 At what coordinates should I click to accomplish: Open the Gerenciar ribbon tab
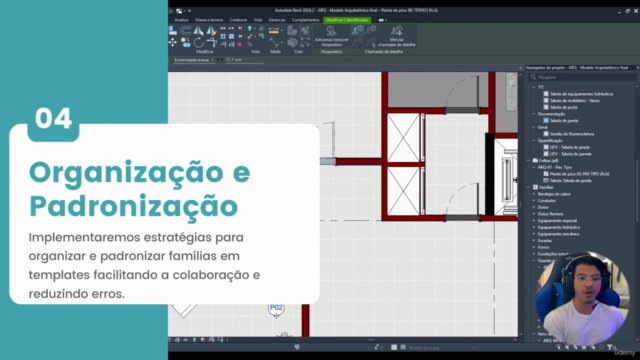click(277, 20)
